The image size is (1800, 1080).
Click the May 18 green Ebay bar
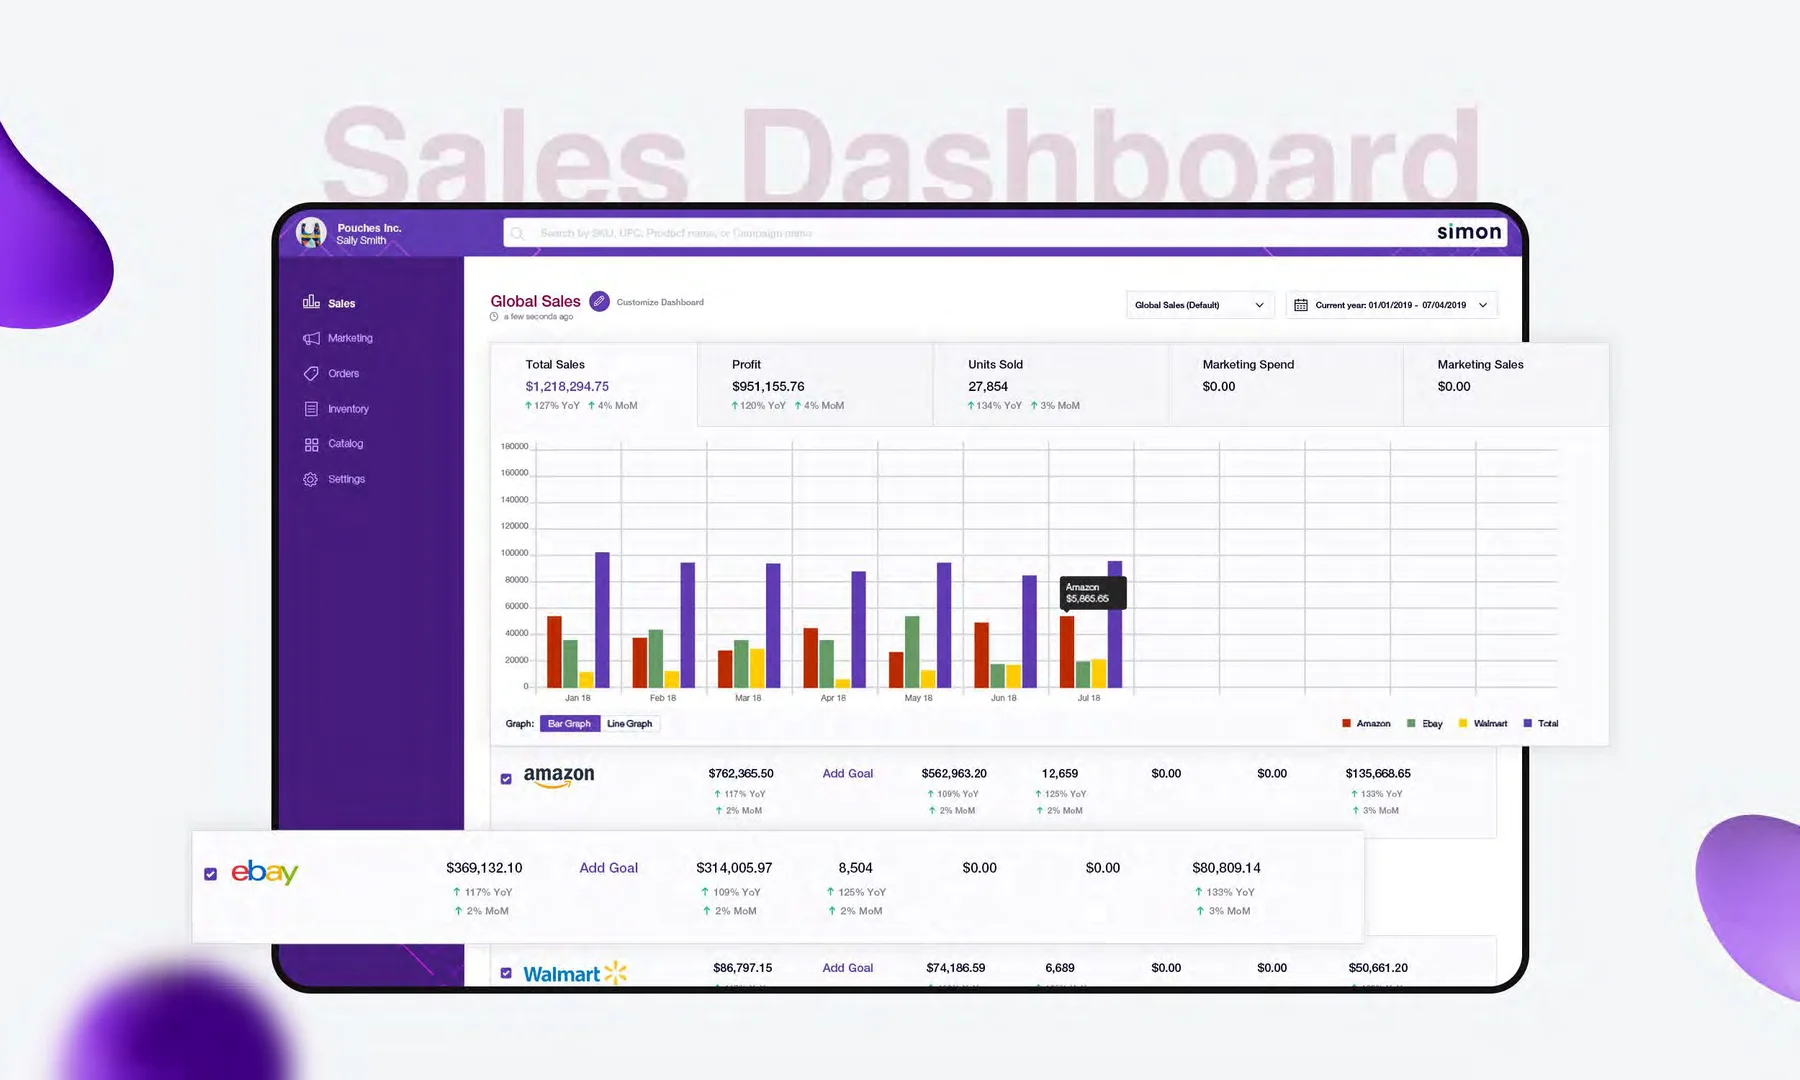point(912,652)
